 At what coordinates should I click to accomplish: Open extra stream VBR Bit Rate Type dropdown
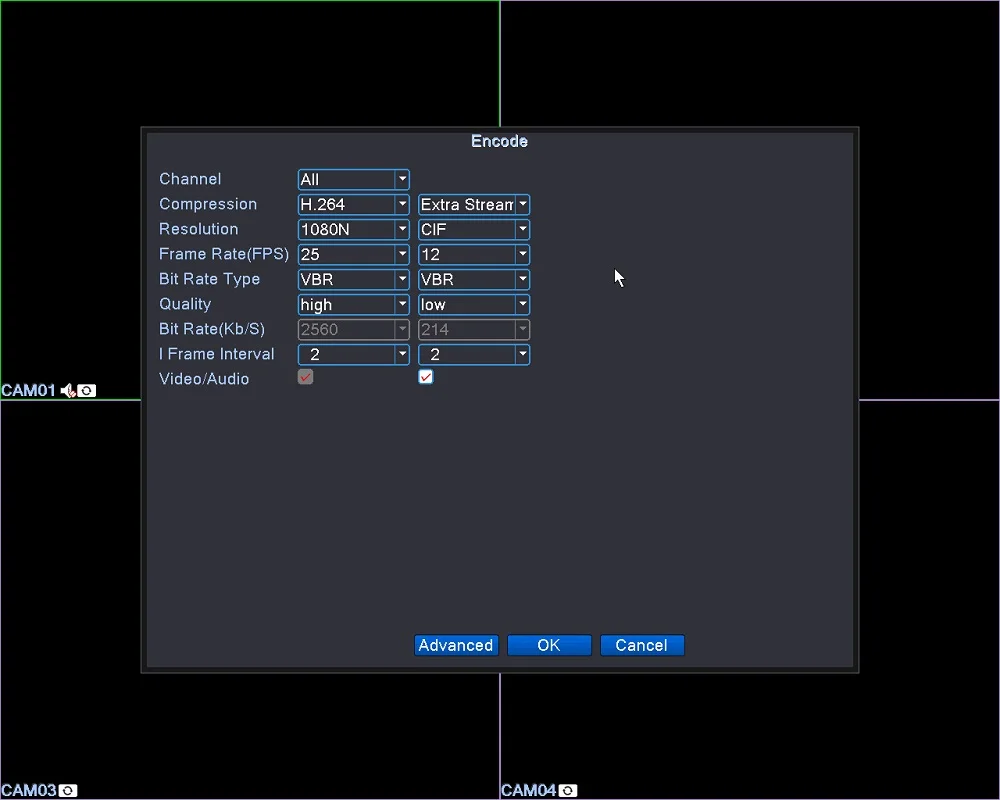(x=474, y=279)
